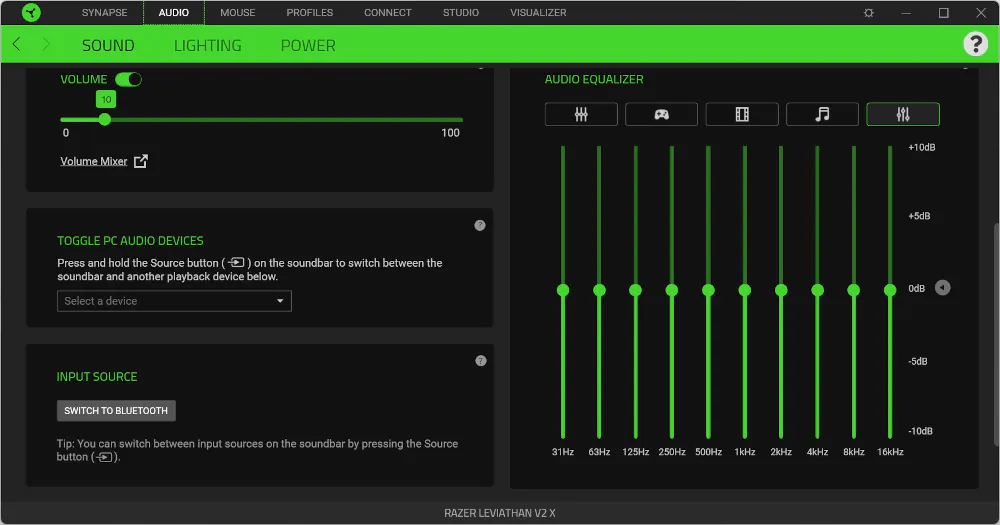1000x525 pixels.
Task: Click the external link icon beside Volume Mixer
Action: (x=141, y=161)
